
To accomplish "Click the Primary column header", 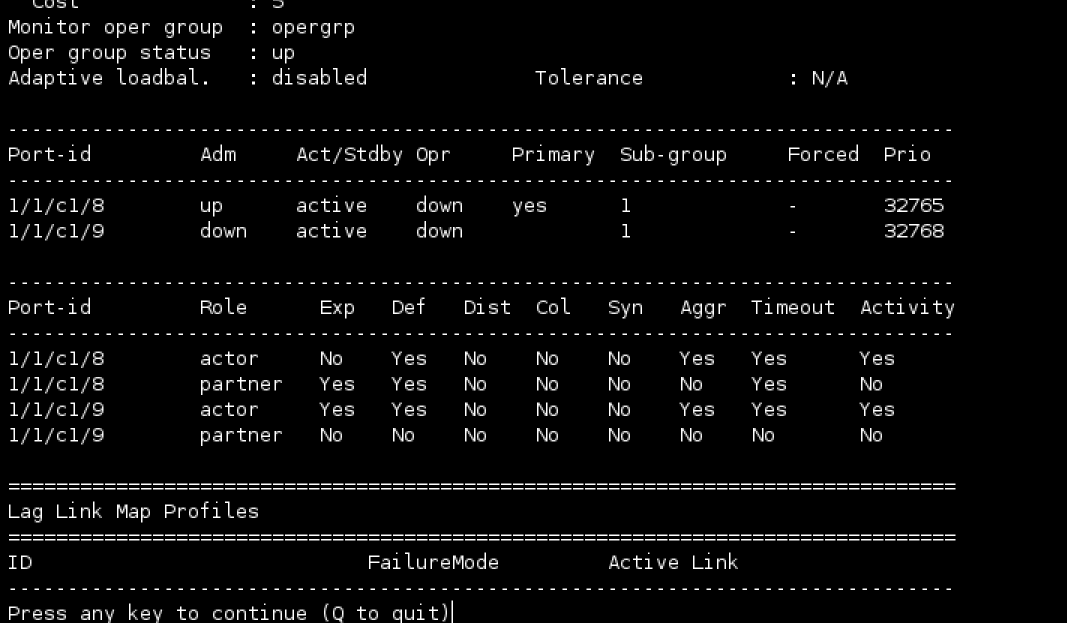I will [552, 155].
